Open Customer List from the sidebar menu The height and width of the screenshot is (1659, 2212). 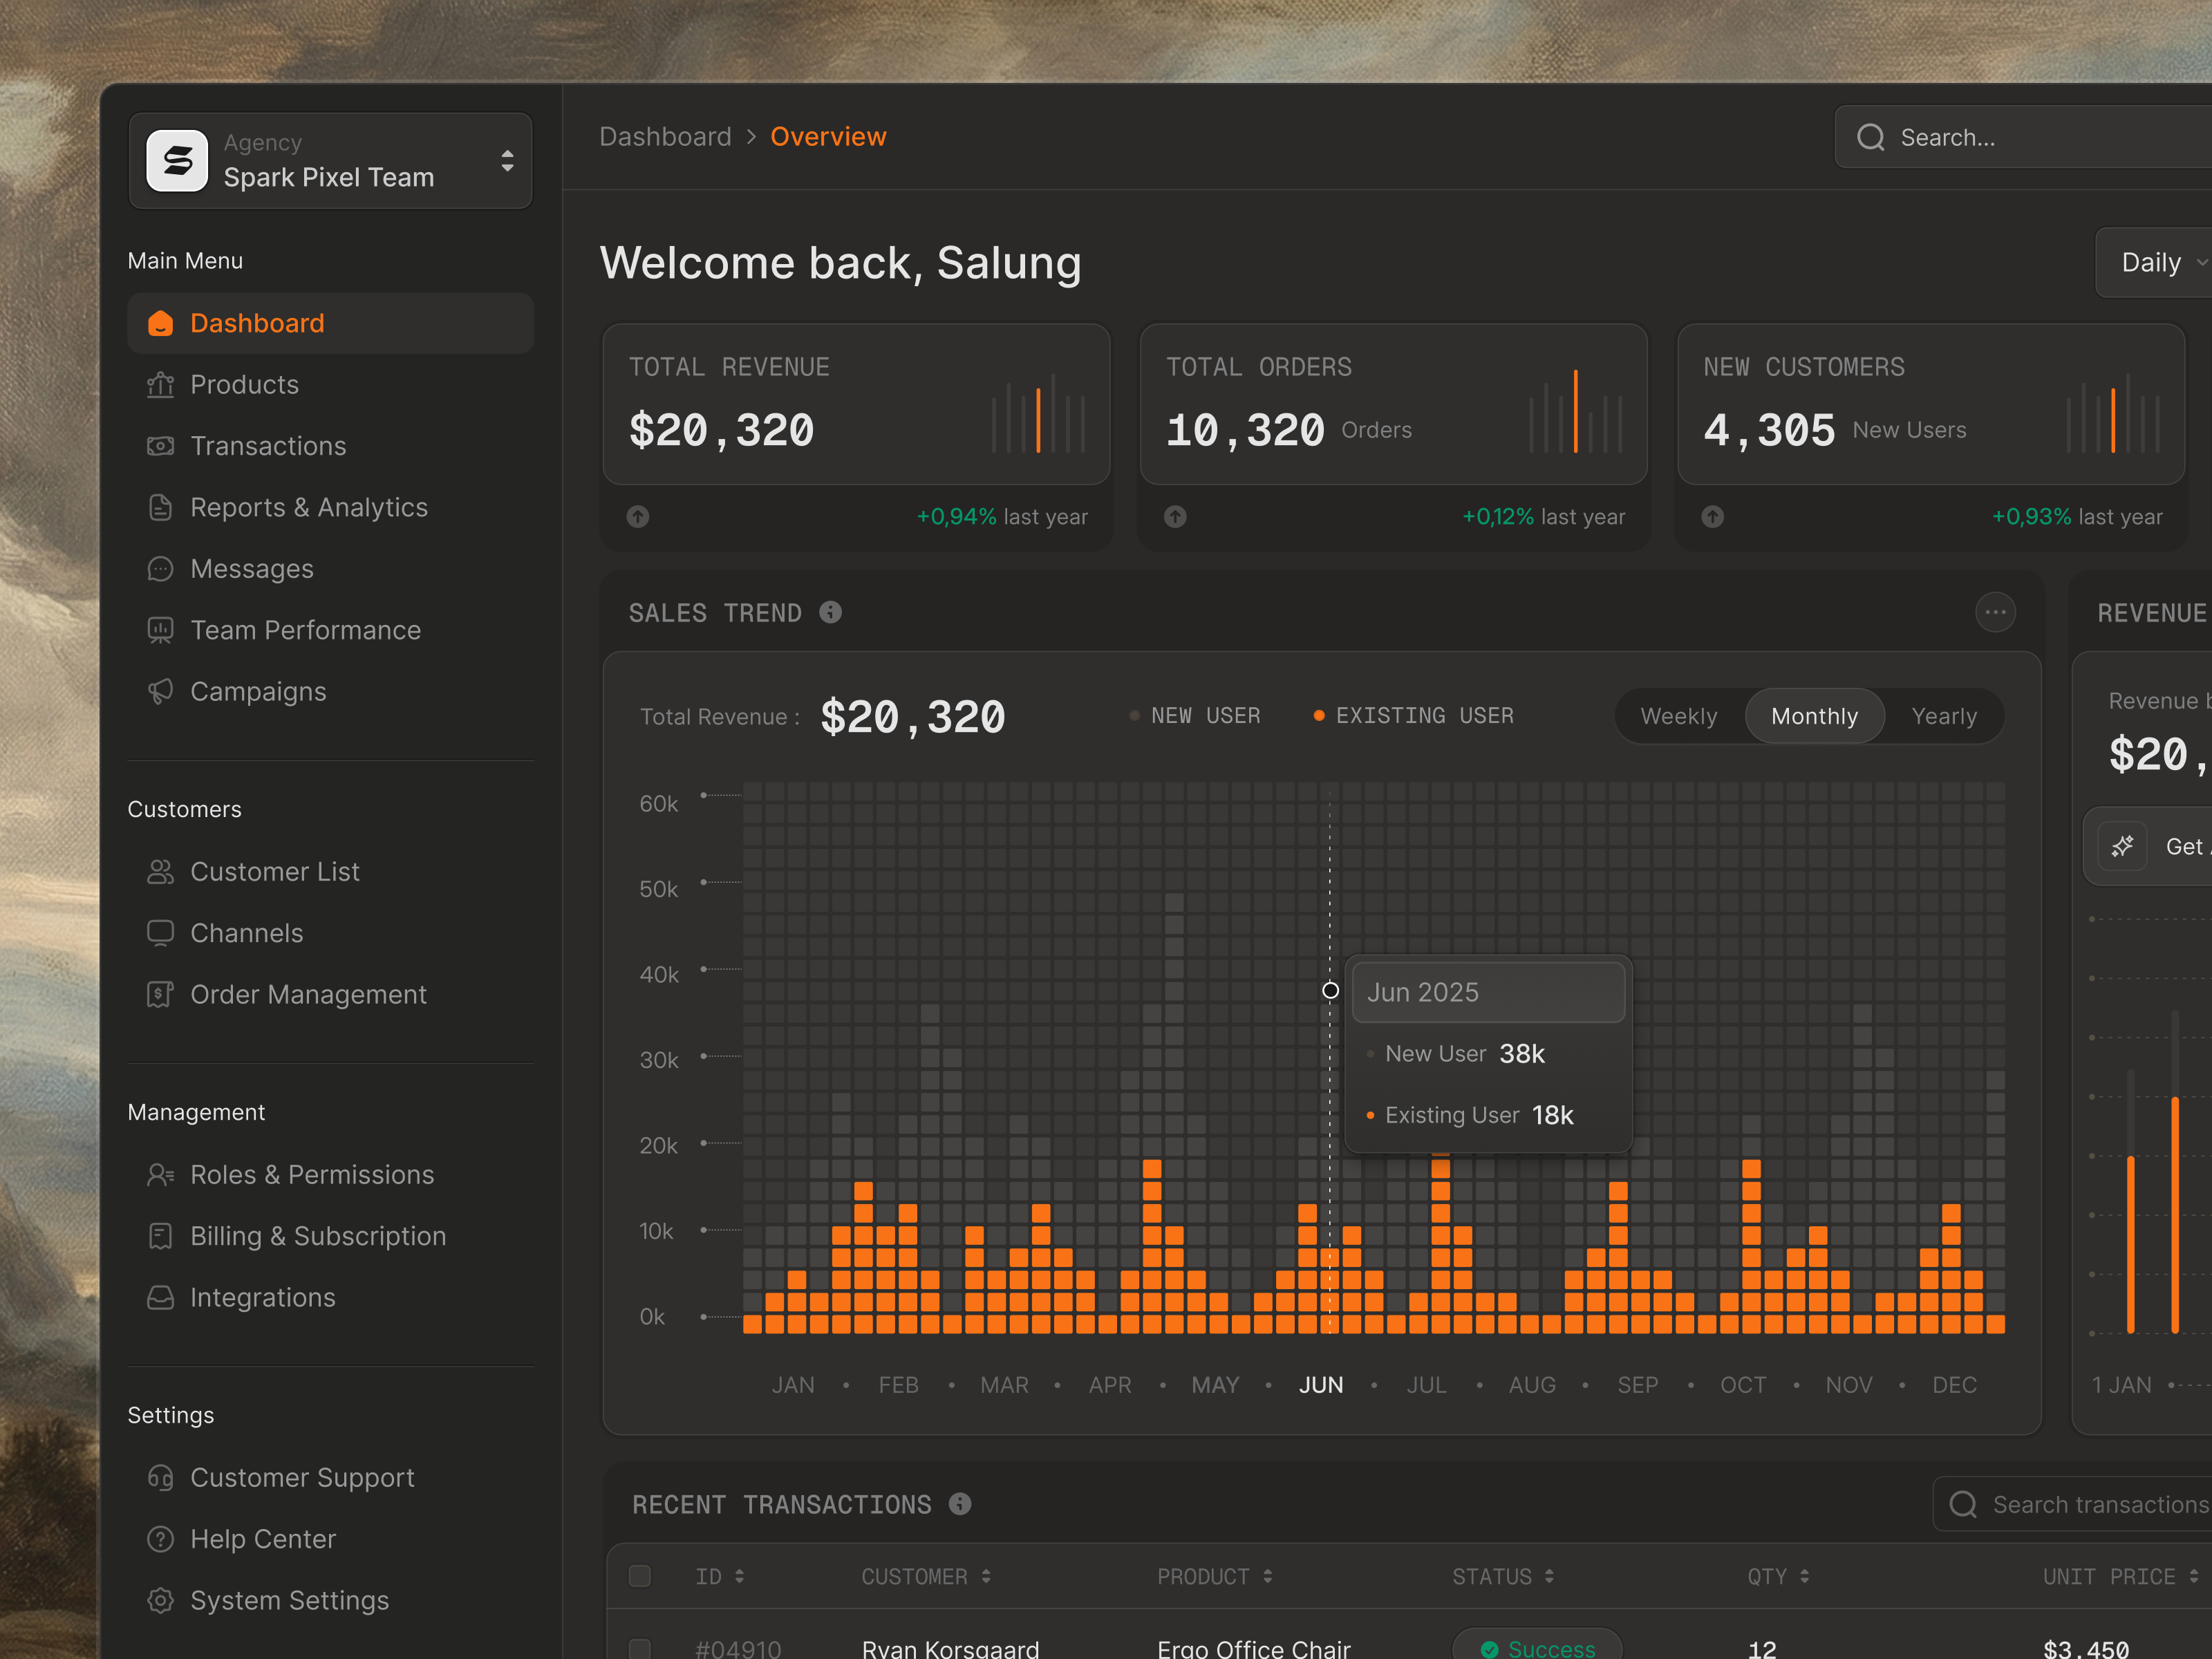pyautogui.click(x=275, y=871)
